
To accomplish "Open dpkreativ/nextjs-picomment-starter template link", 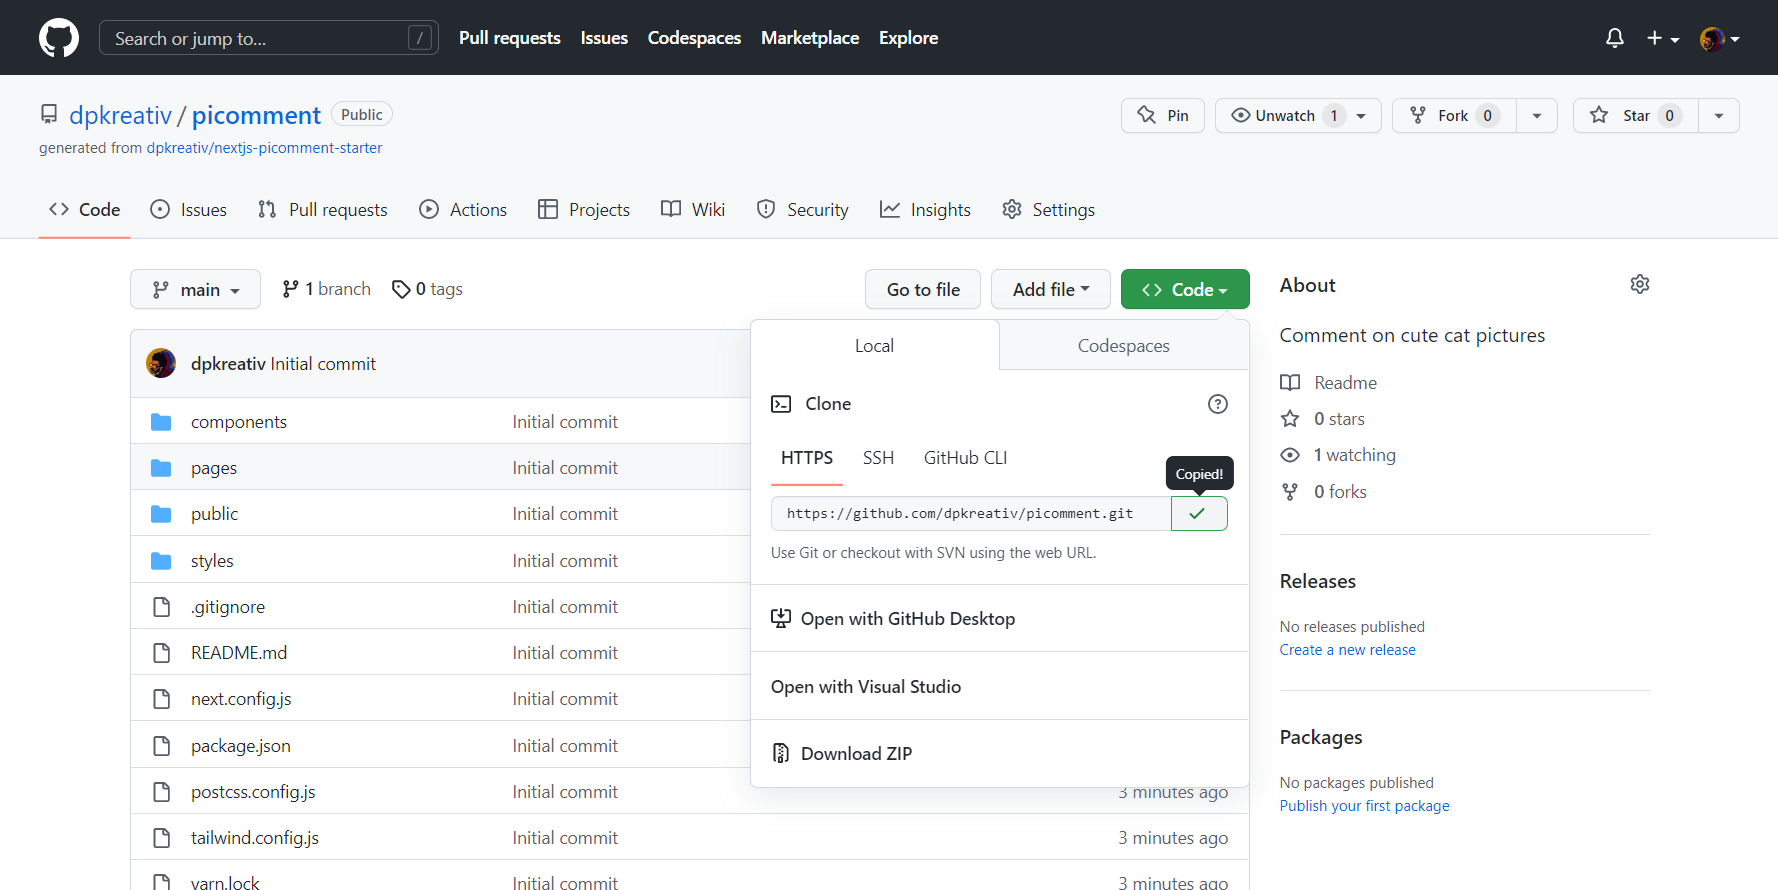I will tap(264, 148).
